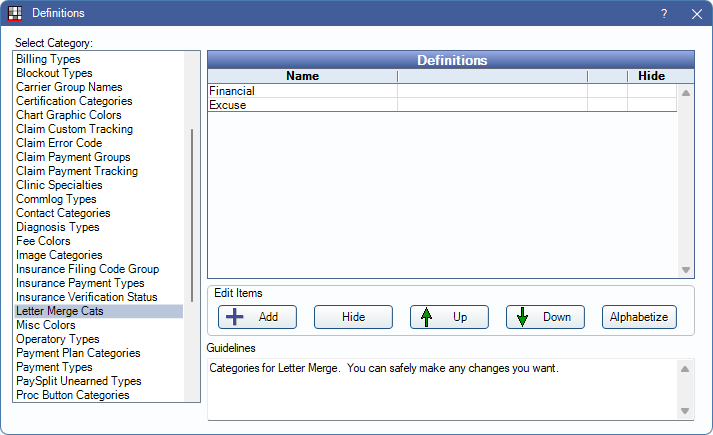Open the Misc Colors category

point(46,325)
